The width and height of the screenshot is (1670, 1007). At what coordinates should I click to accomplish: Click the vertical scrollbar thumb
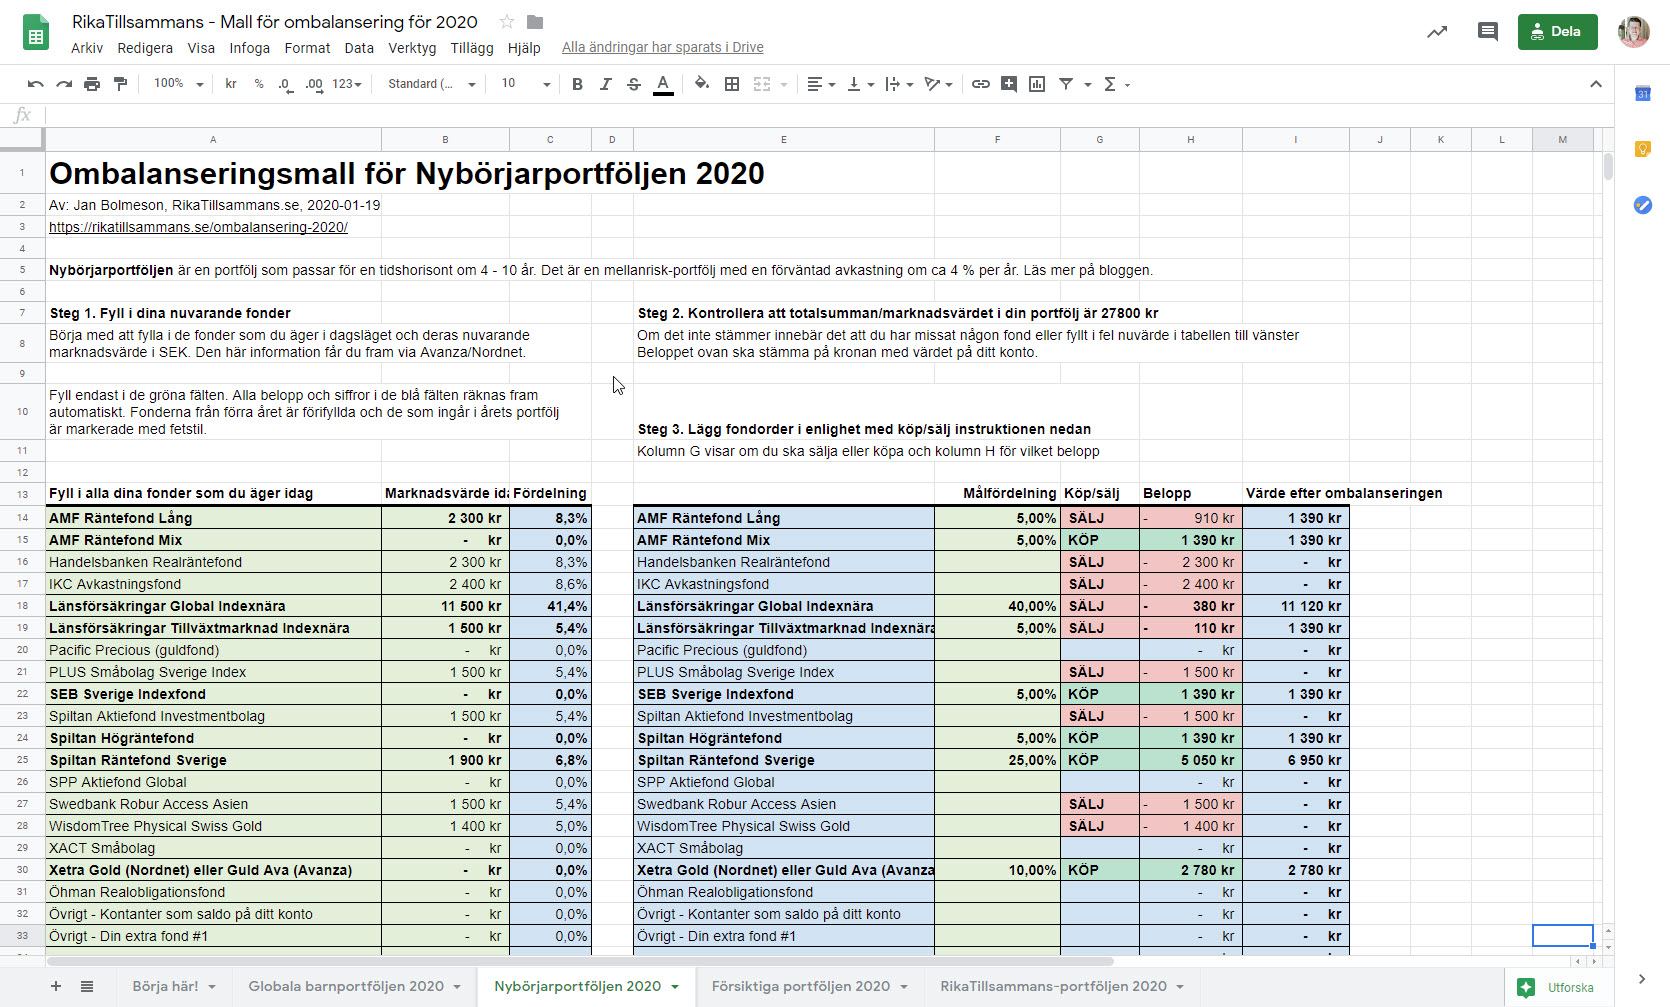pyautogui.click(x=1608, y=166)
